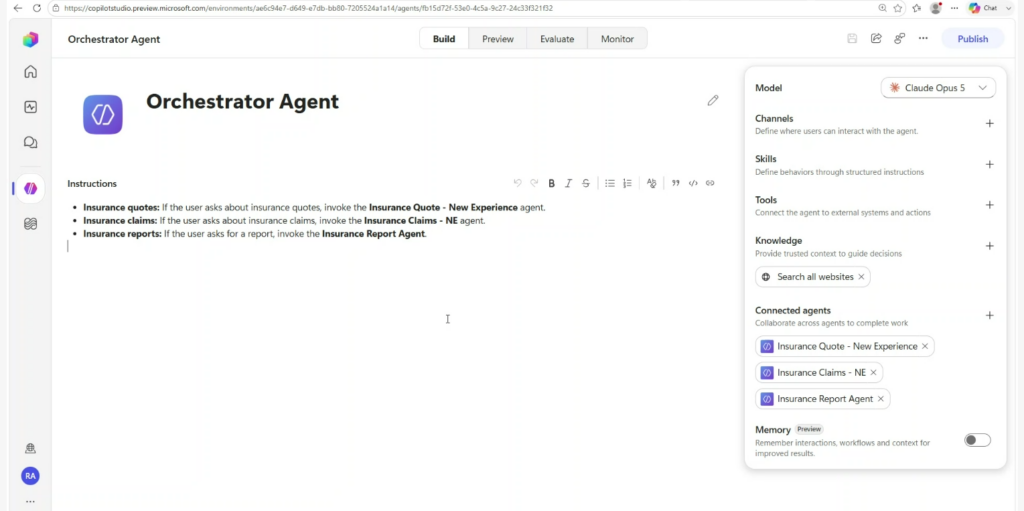Image resolution: width=1024 pixels, height=511 pixels.
Task: Bookmark this page with star icon
Action: pyautogui.click(x=898, y=8)
